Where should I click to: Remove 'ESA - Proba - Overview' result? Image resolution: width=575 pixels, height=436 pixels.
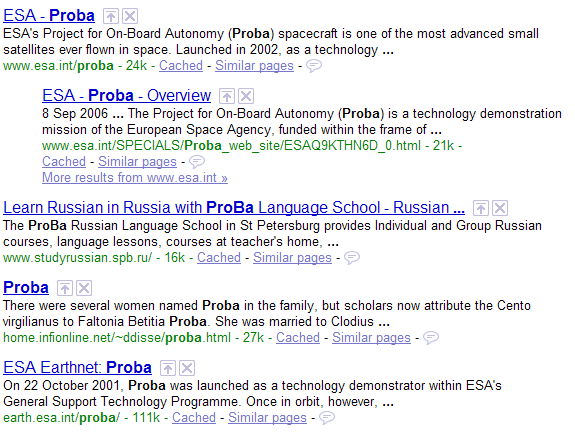click(246, 96)
